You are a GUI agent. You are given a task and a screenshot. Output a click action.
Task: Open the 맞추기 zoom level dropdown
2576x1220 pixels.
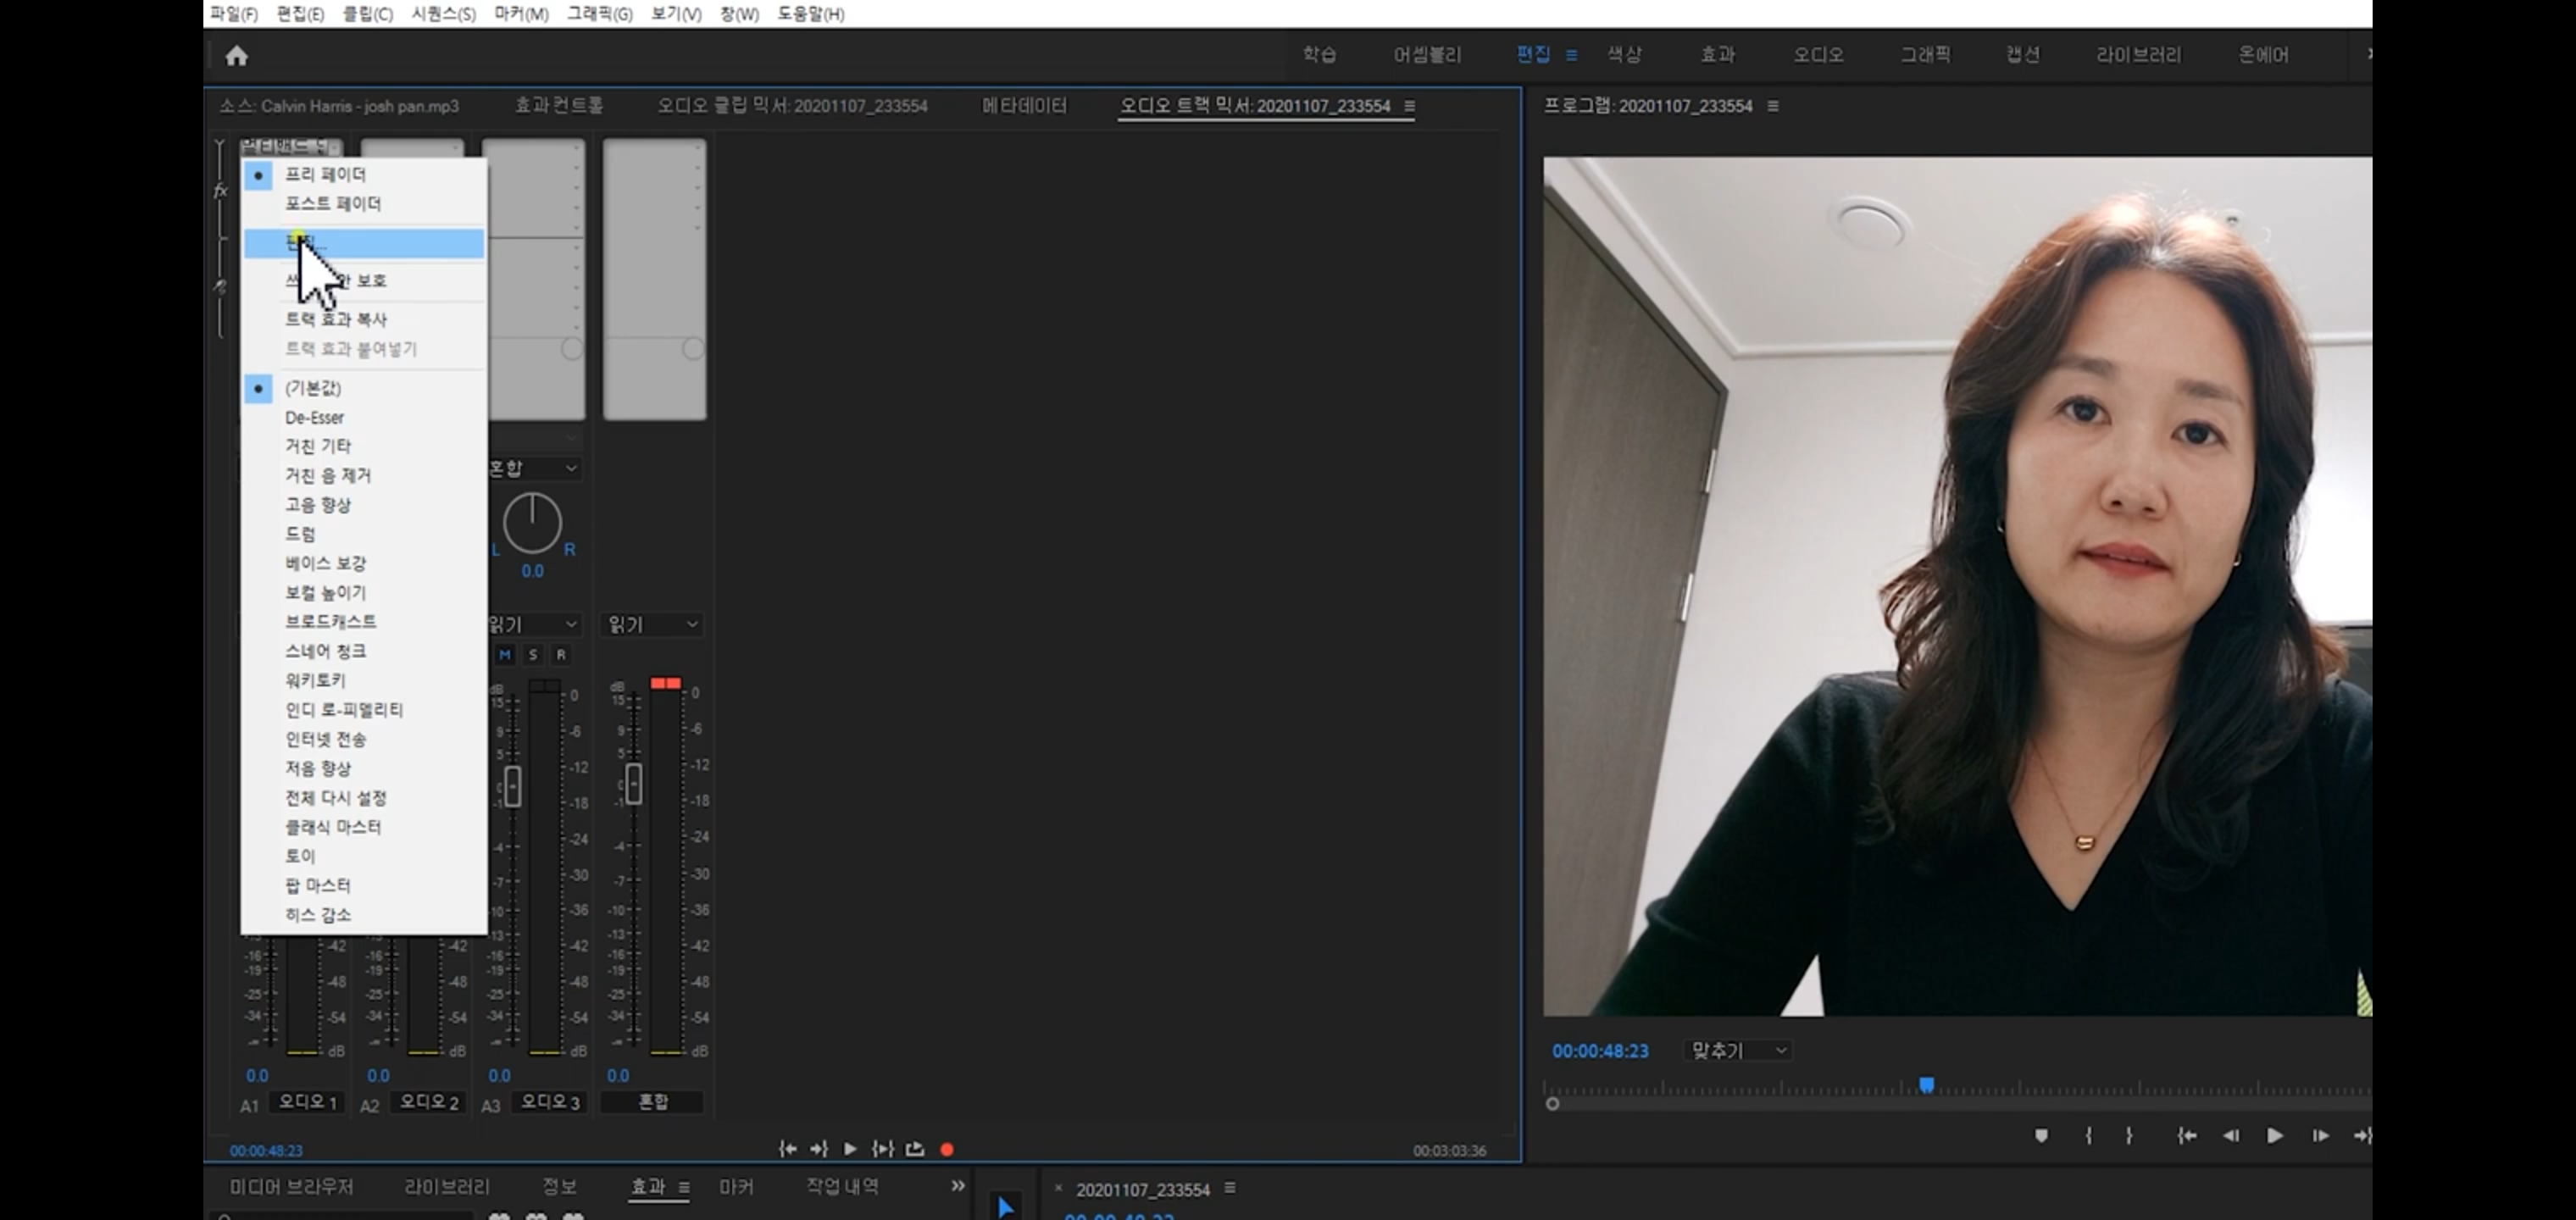(1738, 1050)
